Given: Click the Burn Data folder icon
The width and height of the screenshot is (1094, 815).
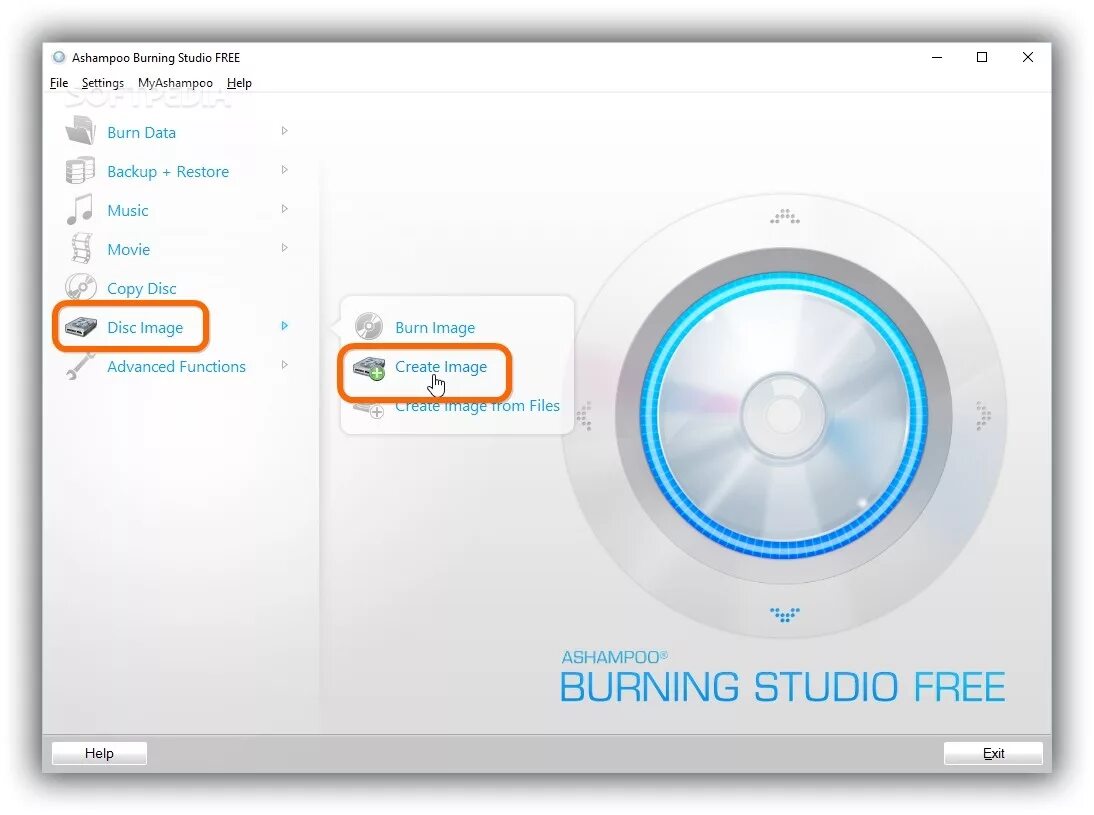Looking at the screenshot, I should (x=80, y=130).
